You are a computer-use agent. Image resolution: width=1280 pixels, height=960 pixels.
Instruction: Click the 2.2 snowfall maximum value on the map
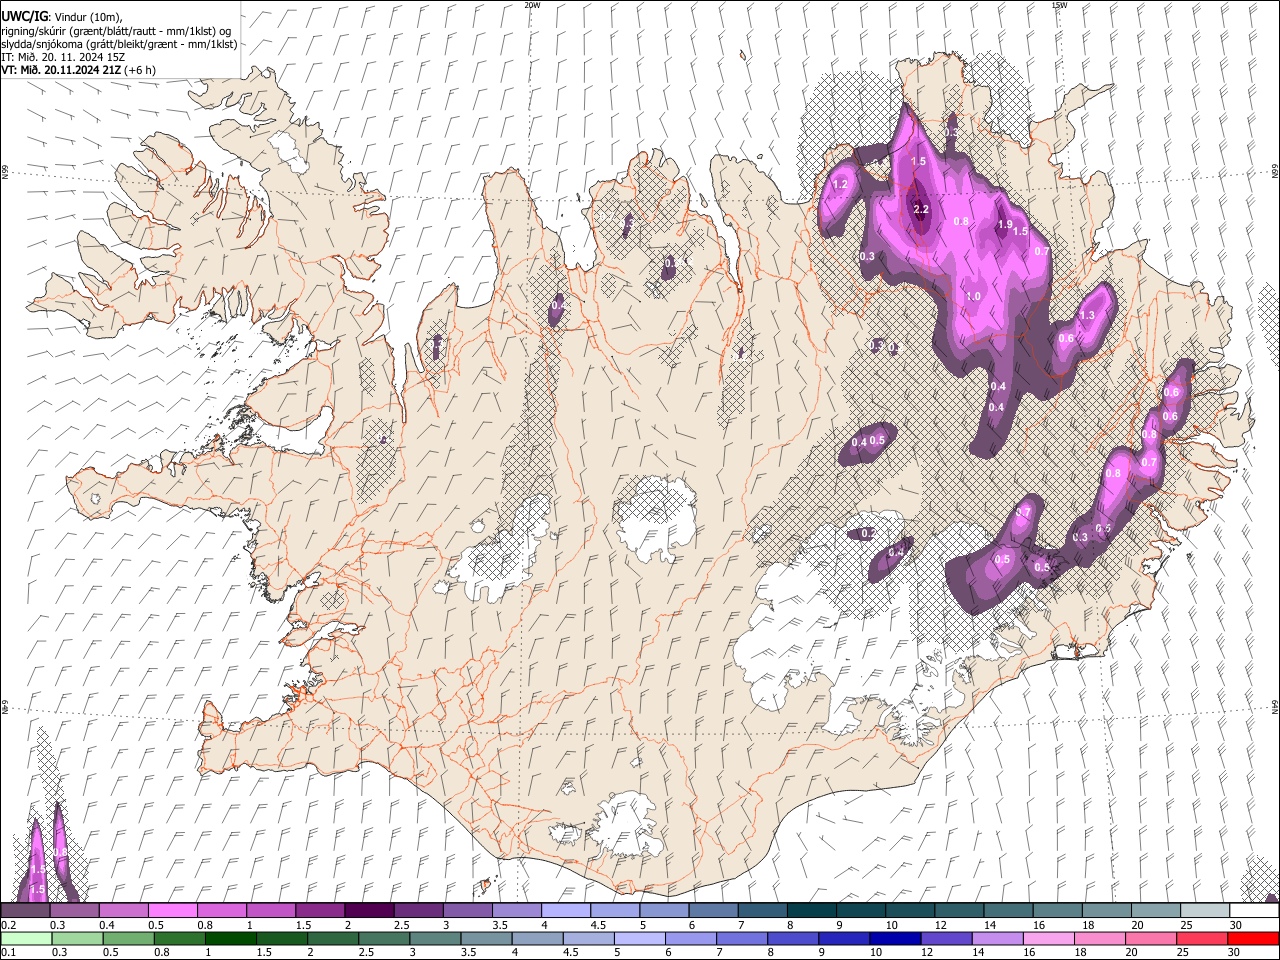point(921,209)
